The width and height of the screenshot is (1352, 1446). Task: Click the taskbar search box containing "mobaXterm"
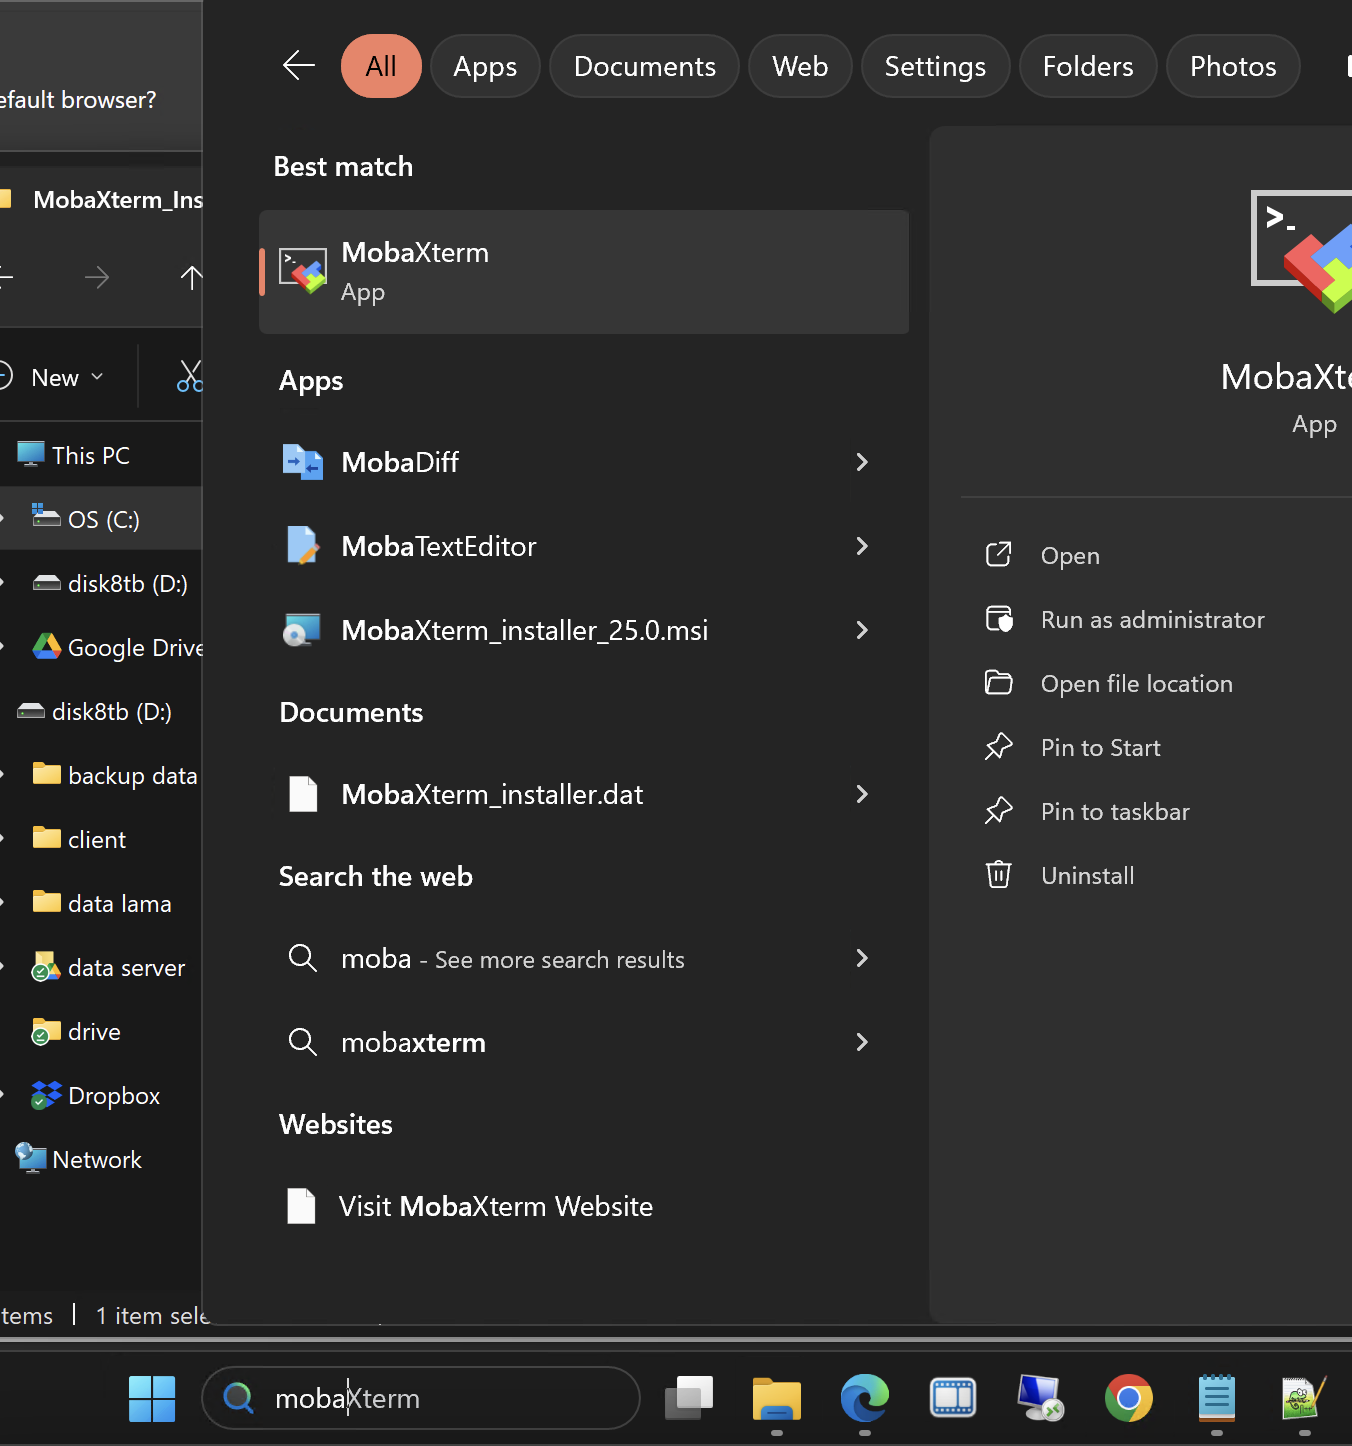click(x=421, y=1398)
